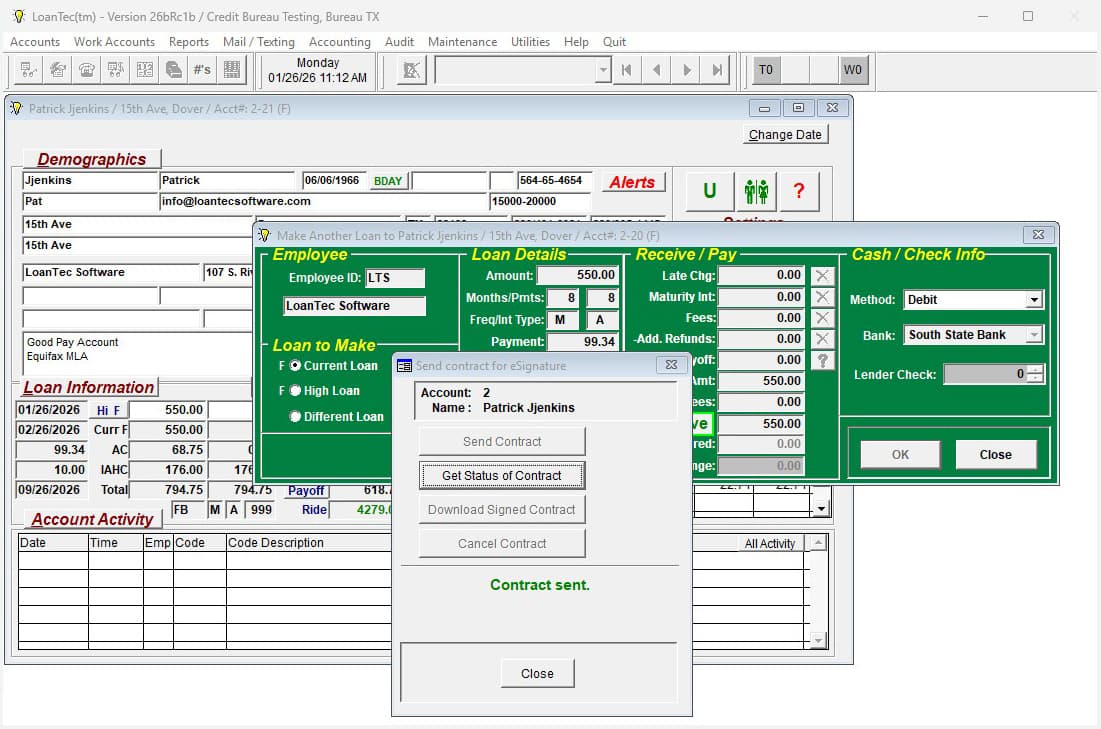Click the Hi F link

108,410
